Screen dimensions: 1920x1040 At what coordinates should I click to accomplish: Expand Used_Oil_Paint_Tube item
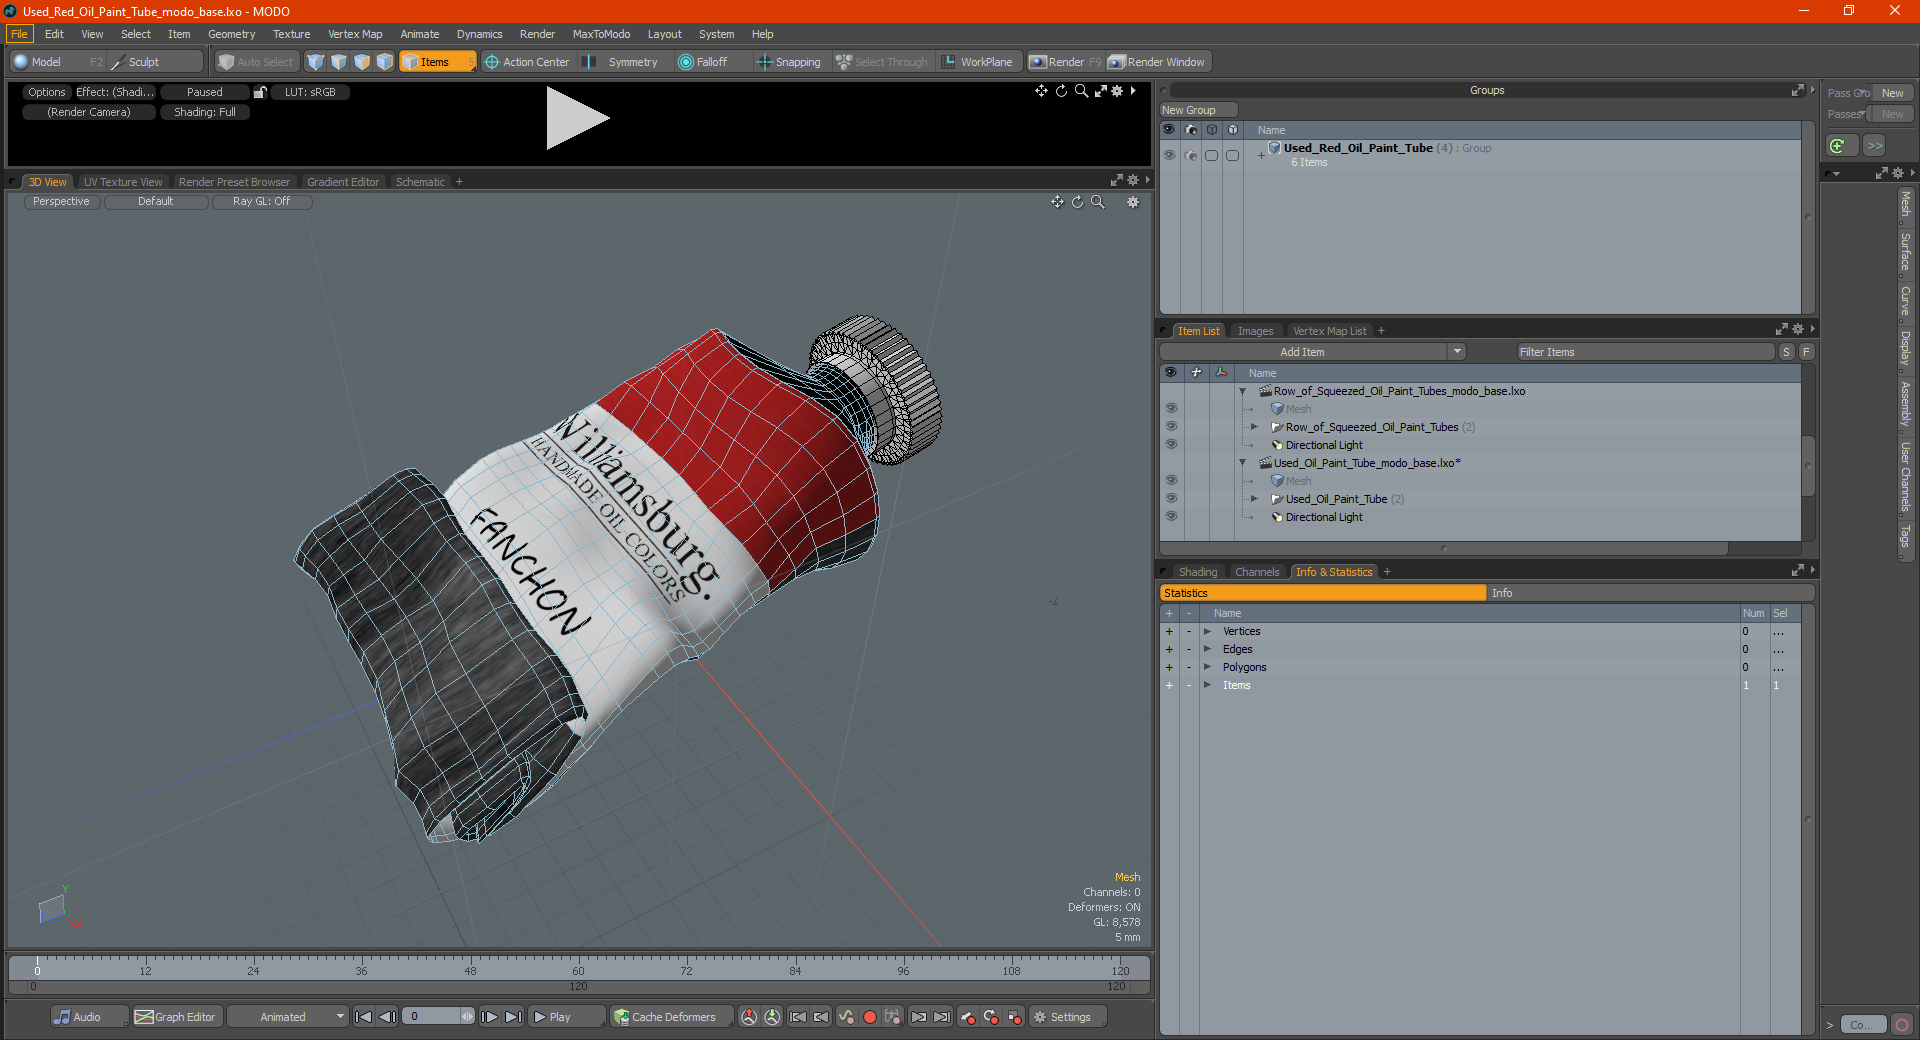pos(1254,499)
